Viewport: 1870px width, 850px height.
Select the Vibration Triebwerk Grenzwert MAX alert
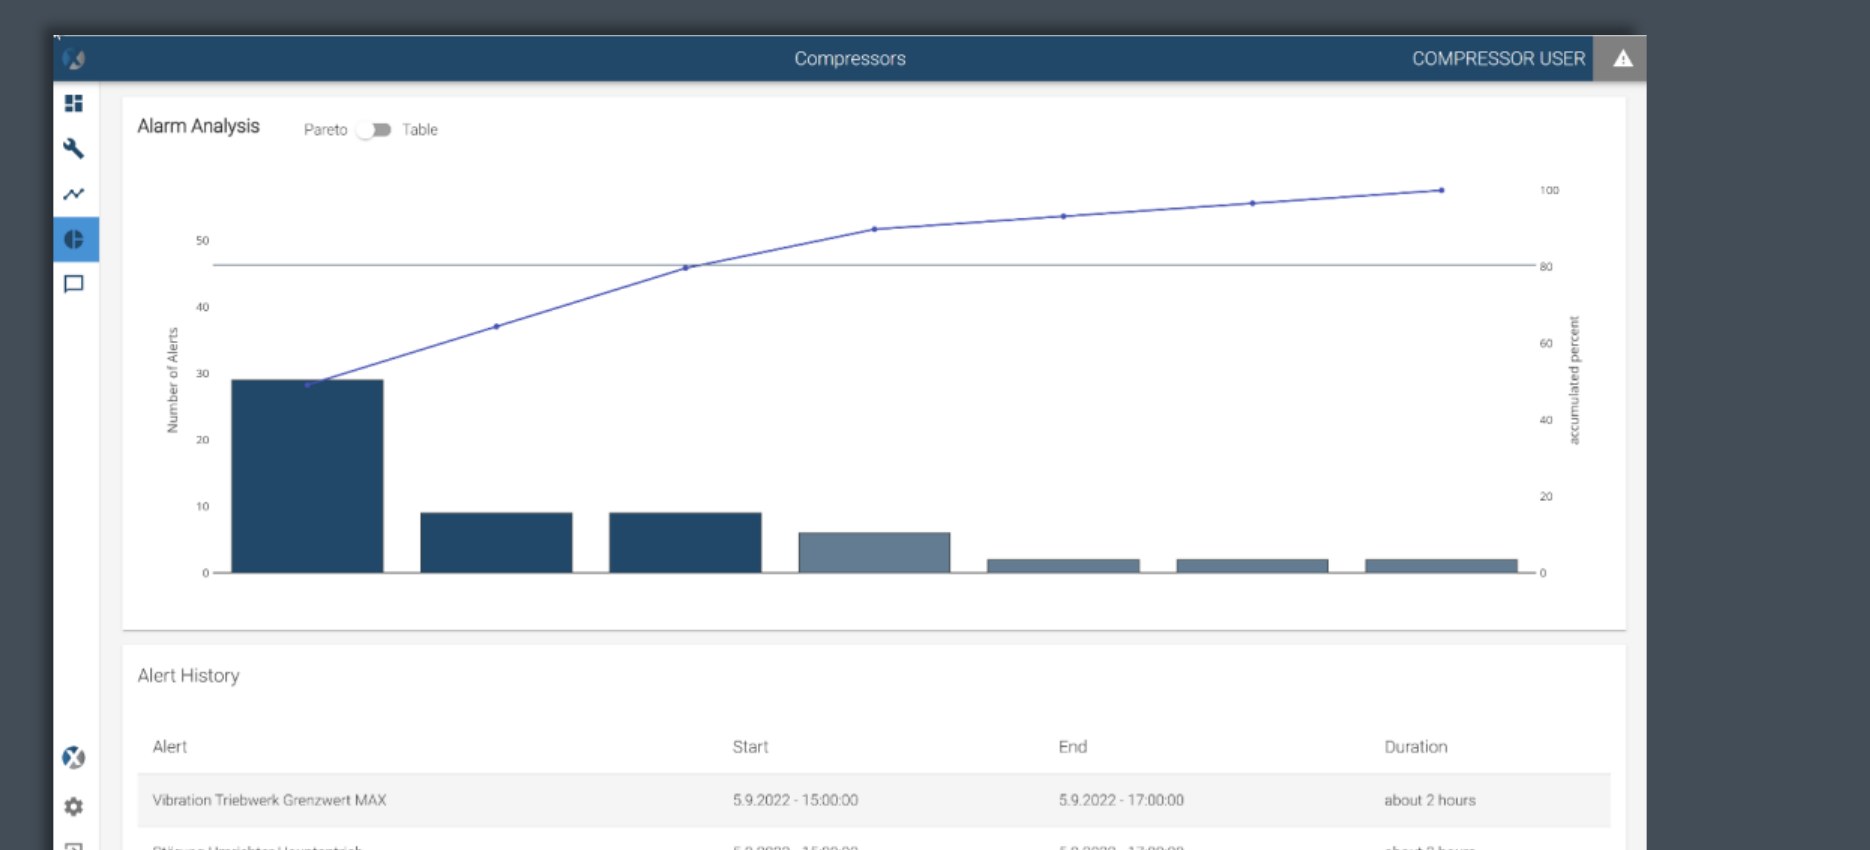(x=269, y=800)
